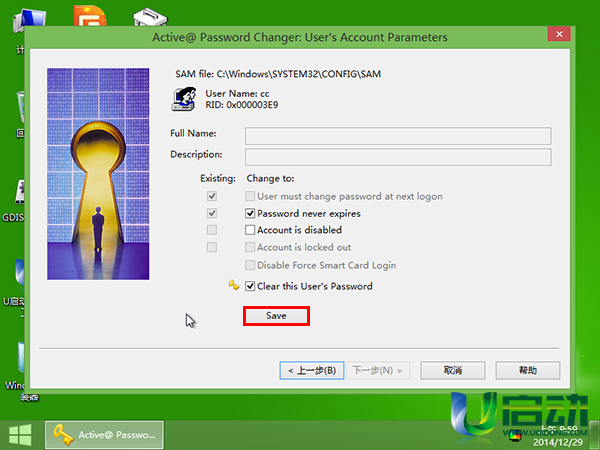Image resolution: width=600 pixels, height=450 pixels.
Task: Focus the Full Name input field
Action: click(398, 136)
